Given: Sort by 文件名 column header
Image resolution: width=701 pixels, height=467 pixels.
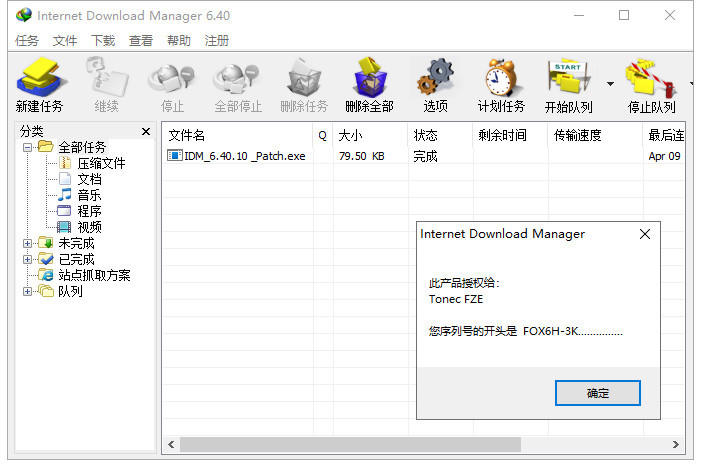Looking at the screenshot, I should [x=238, y=135].
